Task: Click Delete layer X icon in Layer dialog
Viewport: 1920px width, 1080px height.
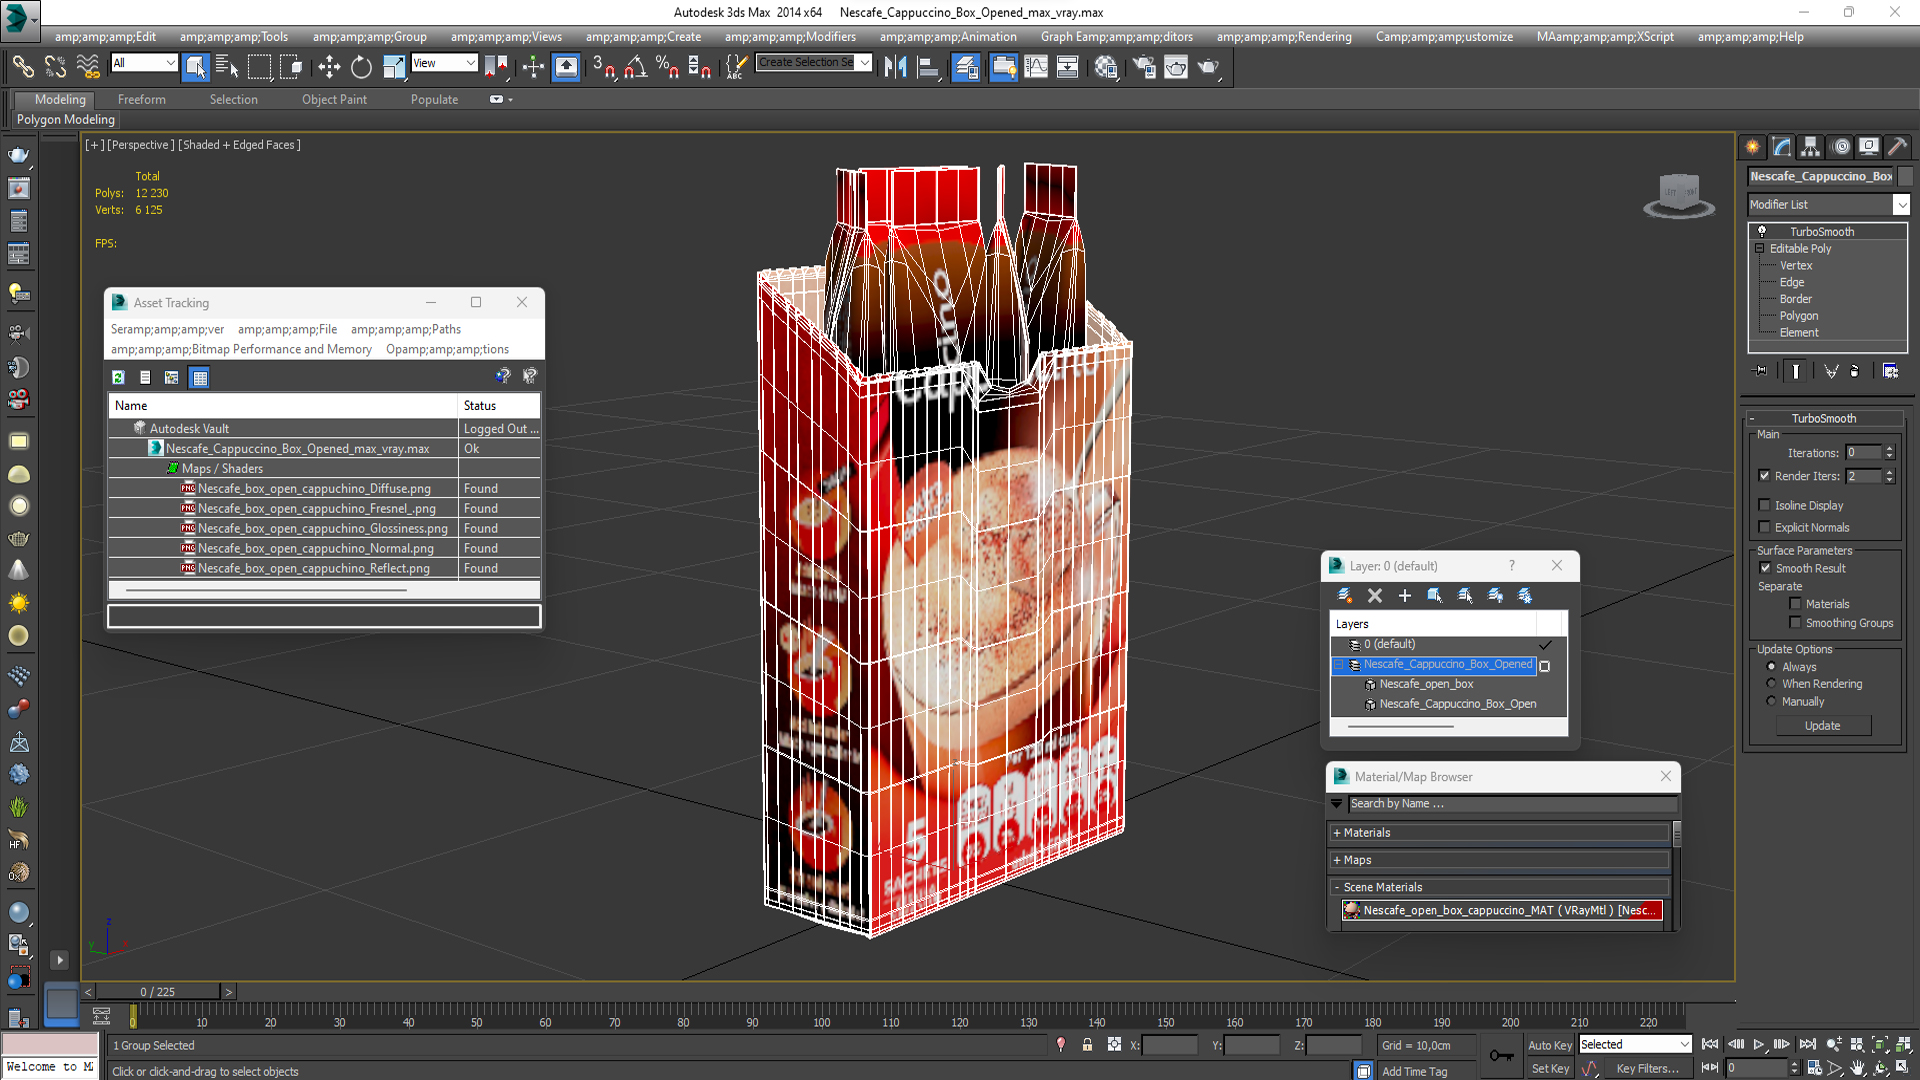Action: [1375, 595]
